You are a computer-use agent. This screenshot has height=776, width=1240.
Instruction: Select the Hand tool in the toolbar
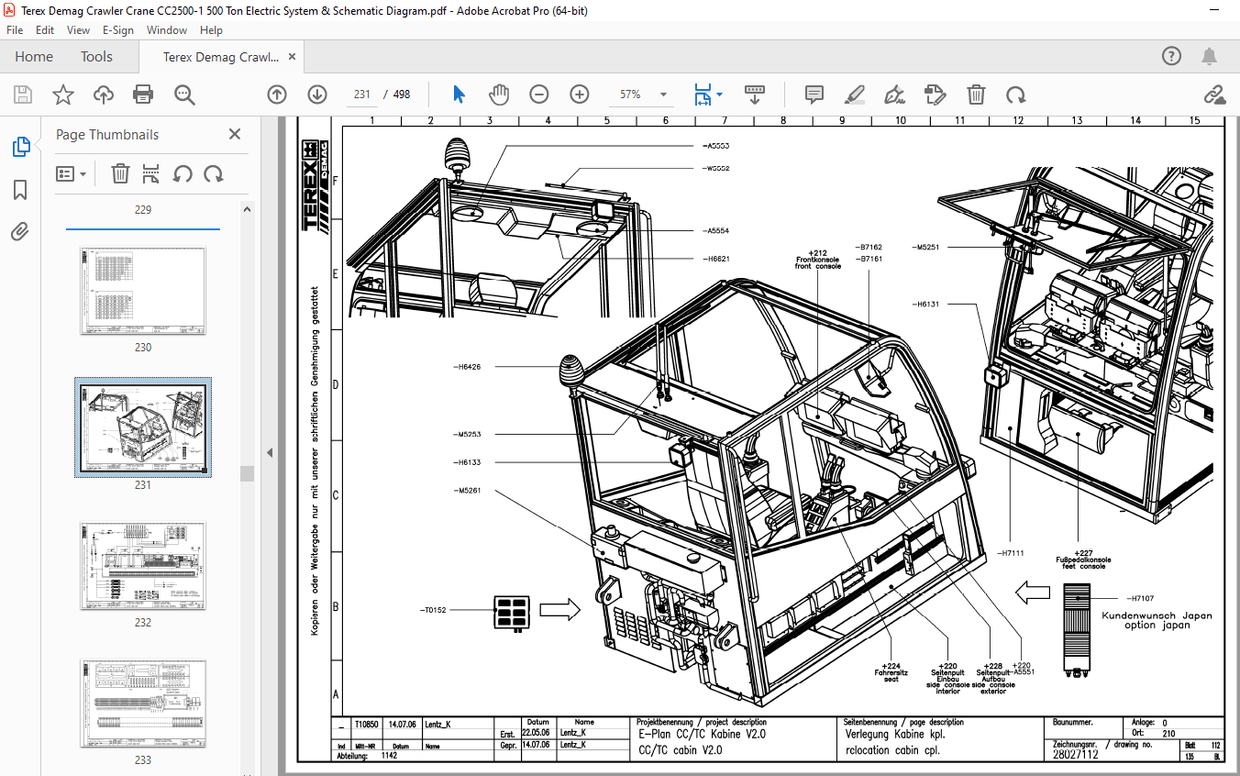tap(499, 94)
